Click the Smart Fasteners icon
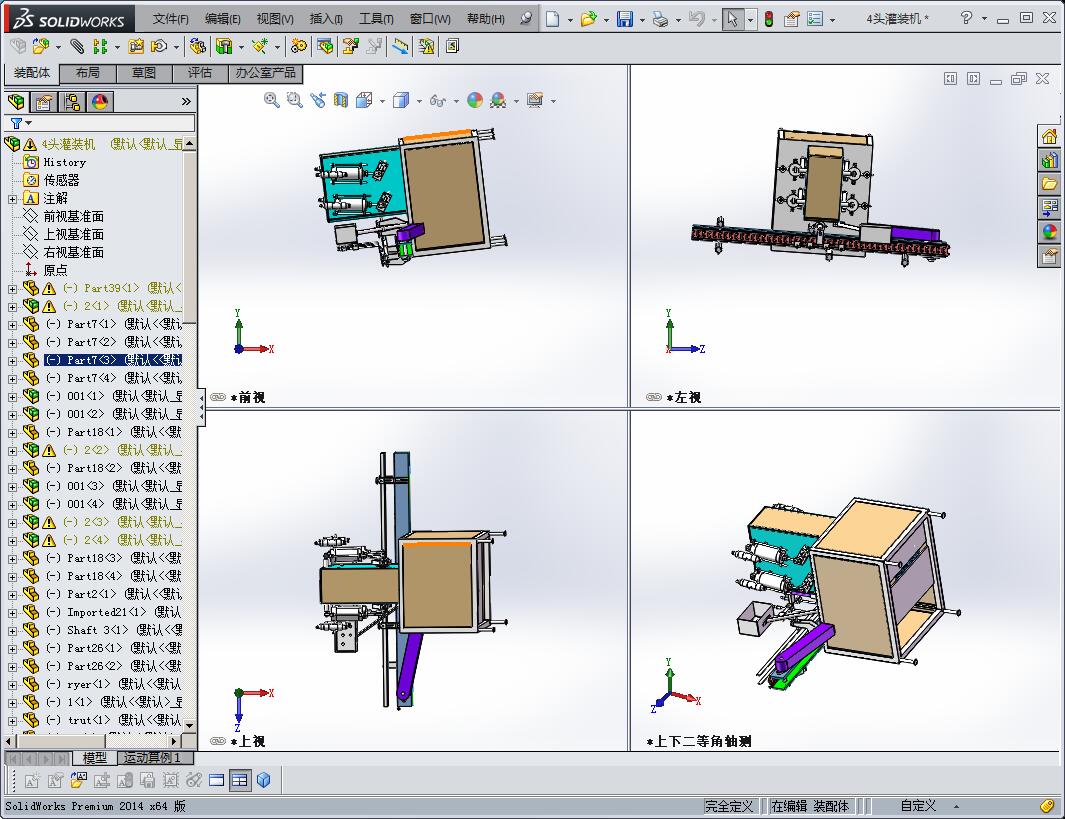Image resolution: width=1065 pixels, height=819 pixels. point(136,46)
